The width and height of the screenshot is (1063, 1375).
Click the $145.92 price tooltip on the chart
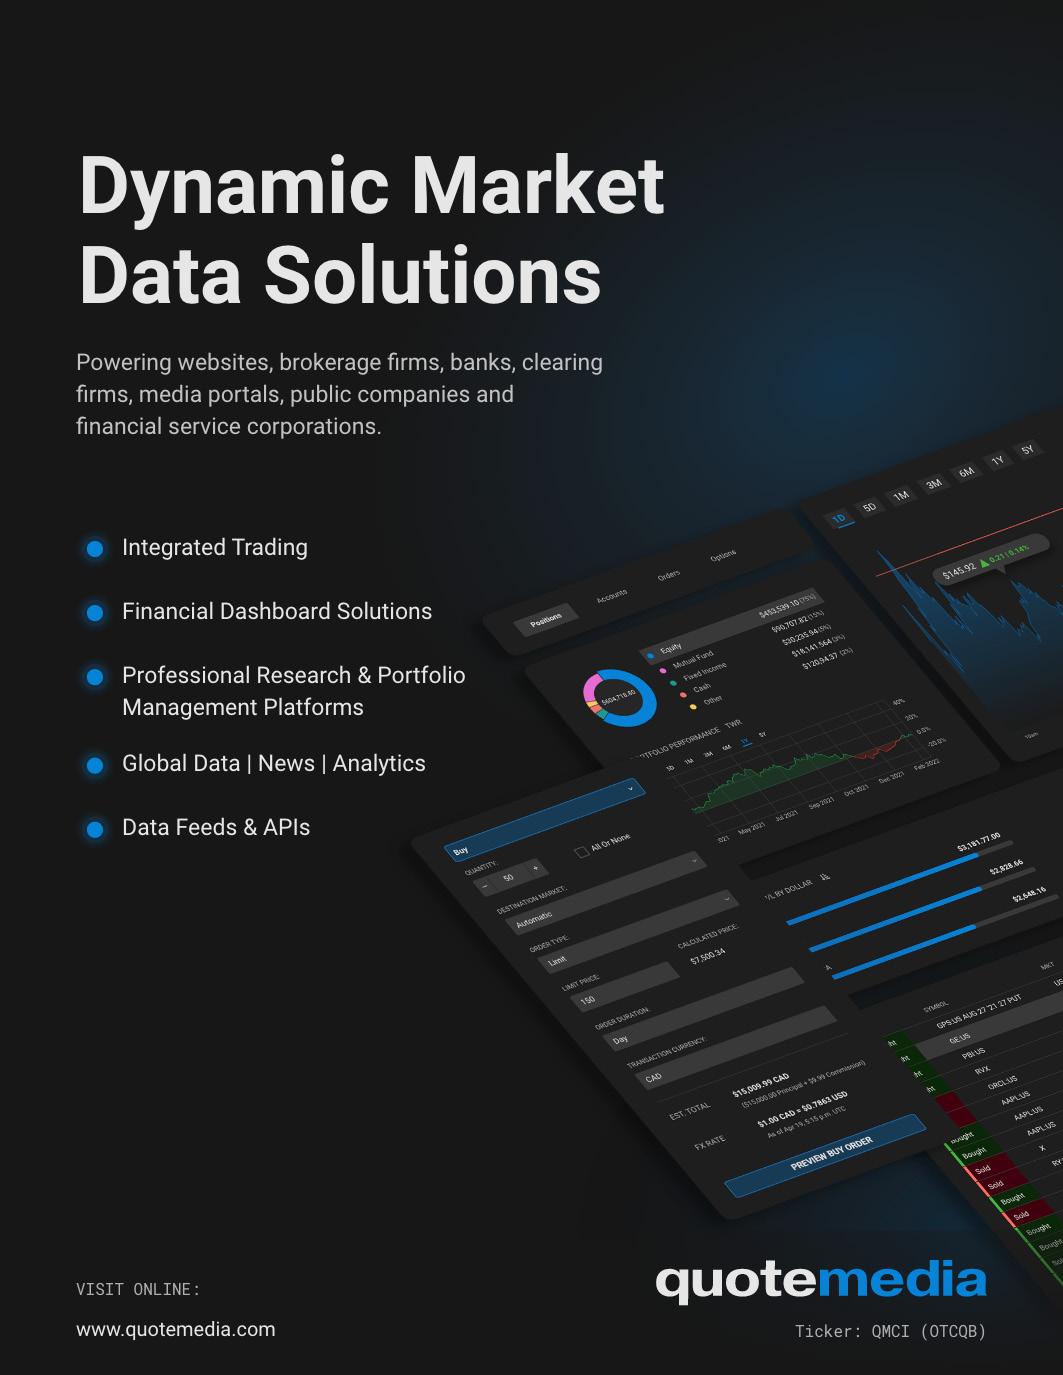993,560
